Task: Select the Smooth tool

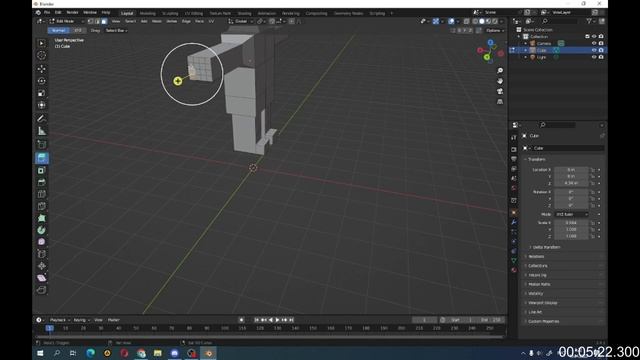Action: (x=42, y=242)
